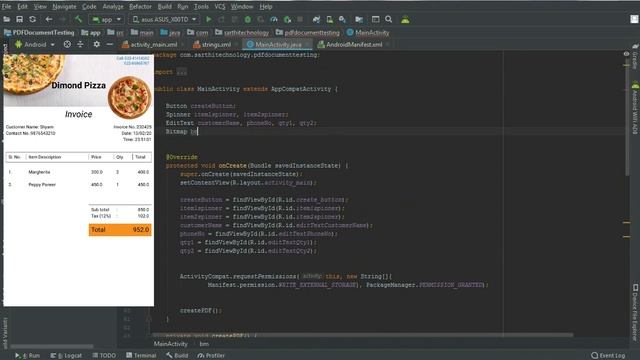Viewport: 640px width, 360px height.
Task: Click the green Run app play icon
Action: point(209,19)
